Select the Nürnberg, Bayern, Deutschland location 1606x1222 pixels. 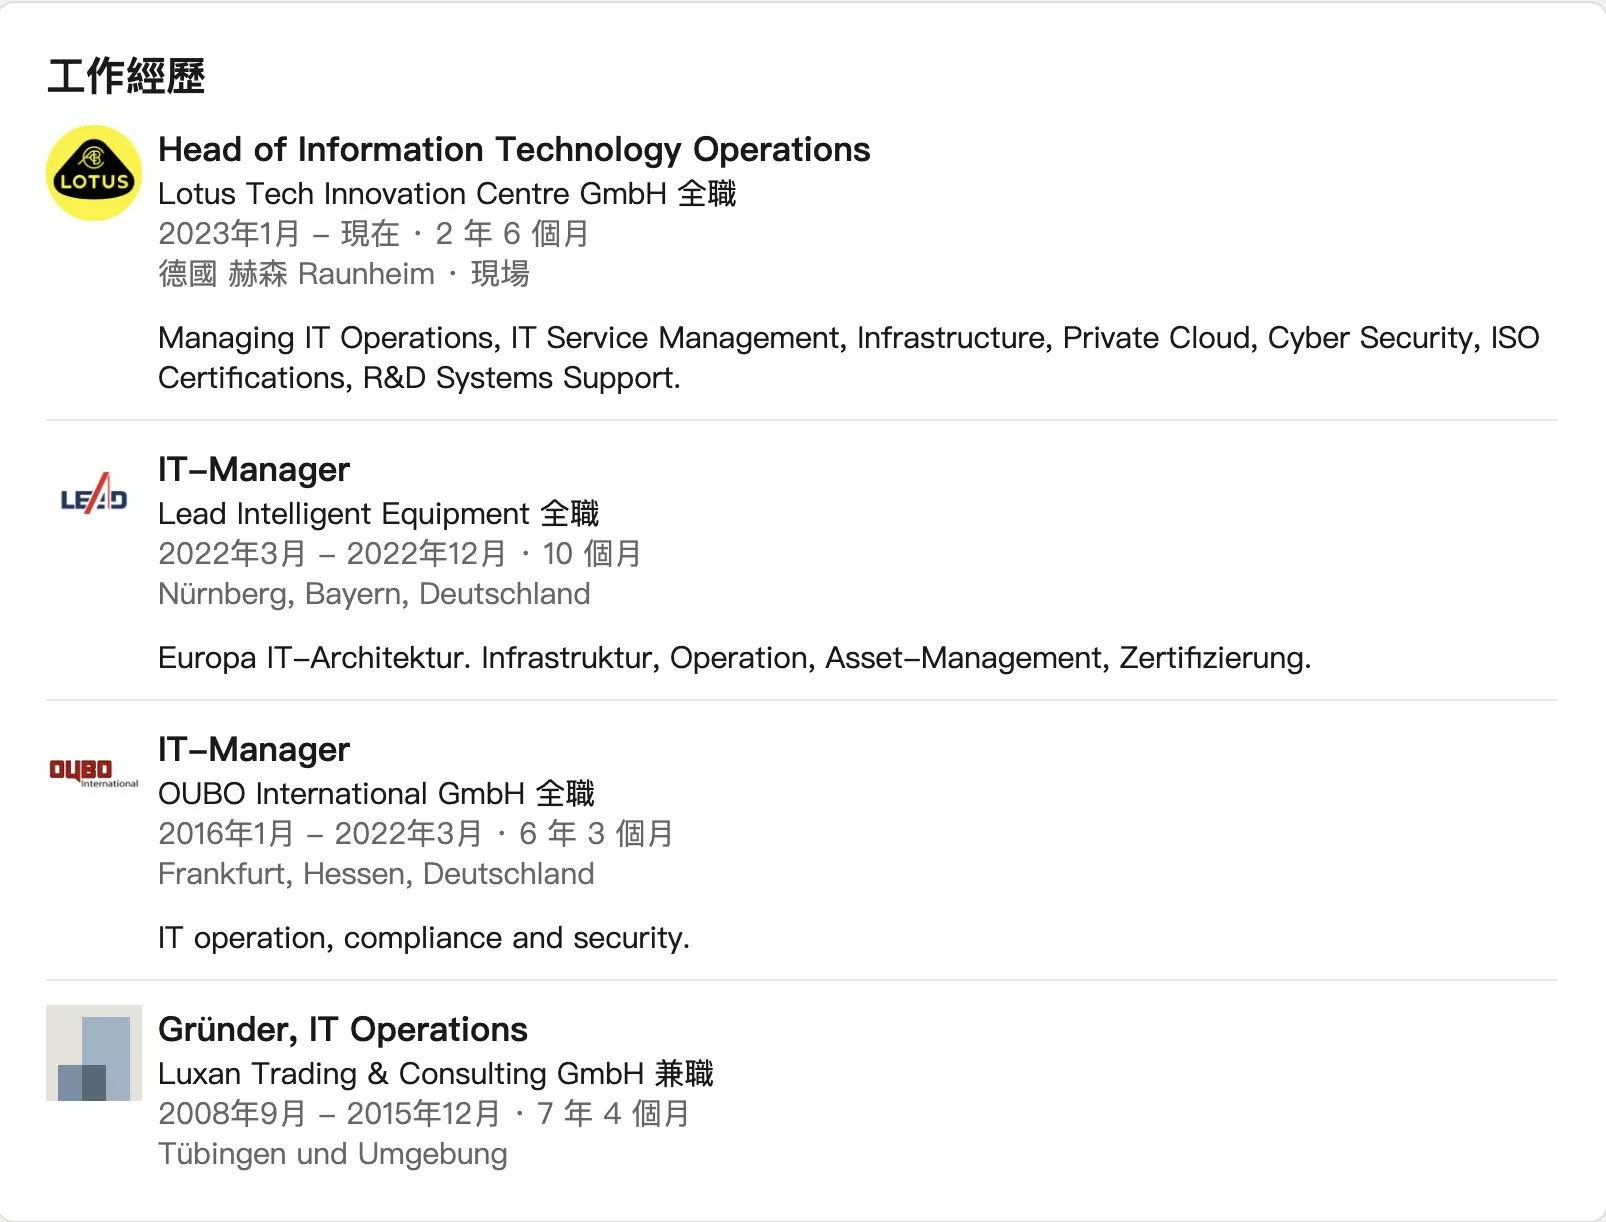(x=374, y=594)
